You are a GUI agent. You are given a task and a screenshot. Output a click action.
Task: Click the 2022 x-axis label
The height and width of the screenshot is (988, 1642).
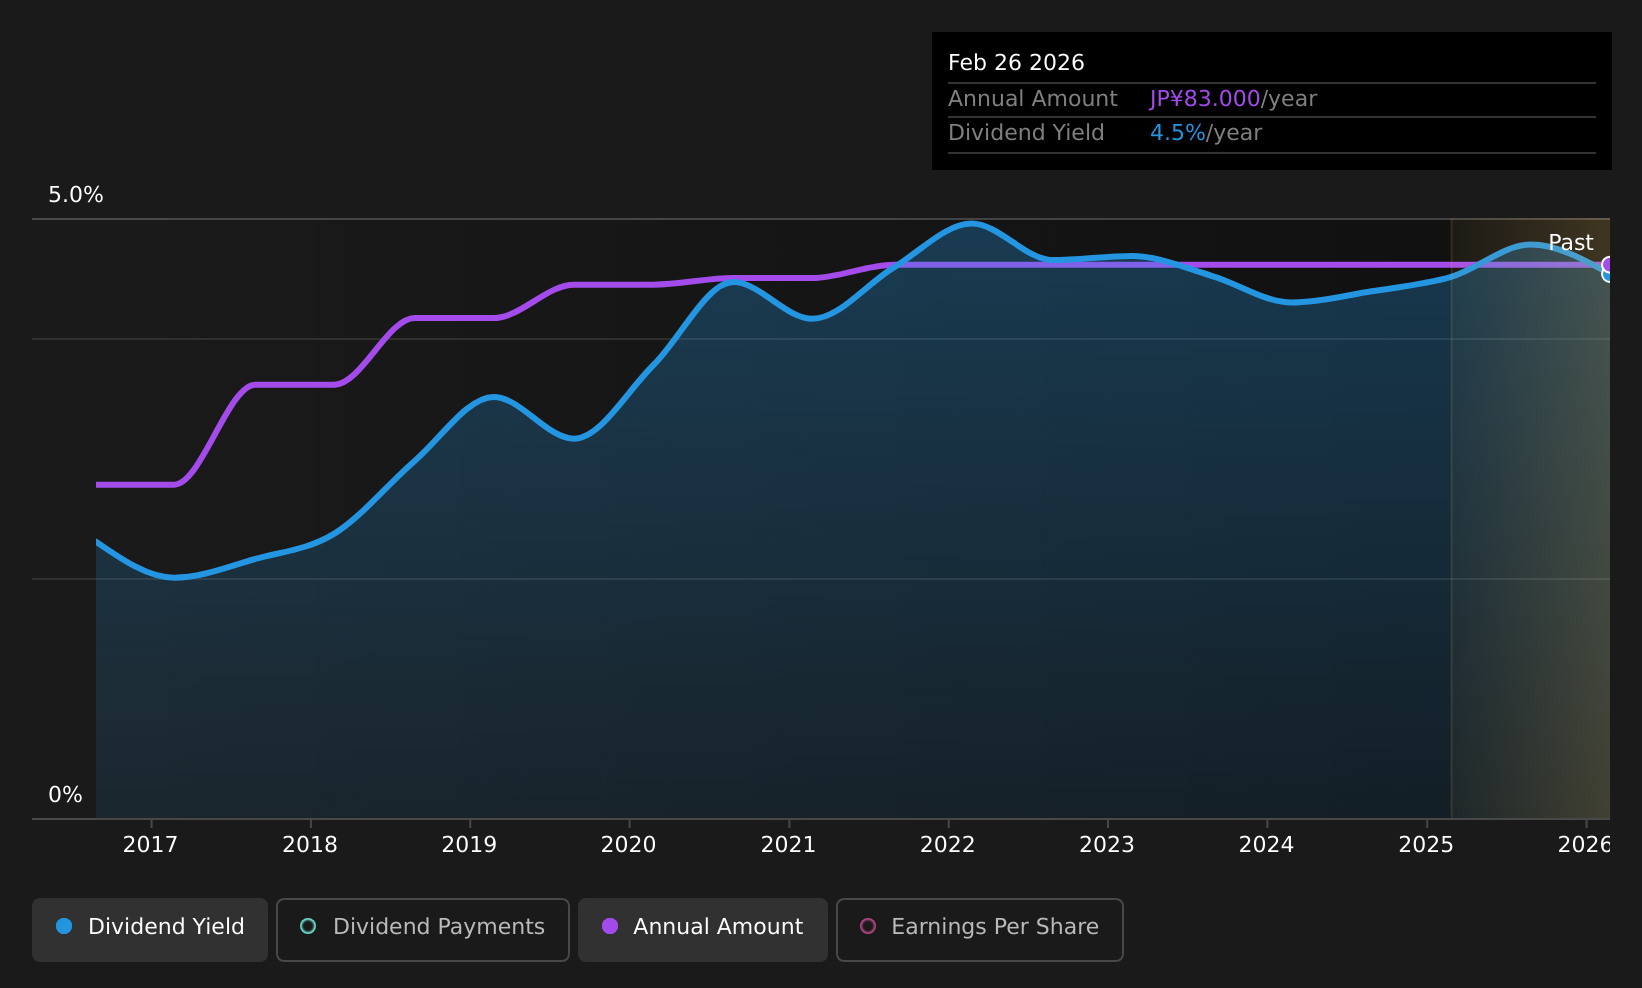947,845
